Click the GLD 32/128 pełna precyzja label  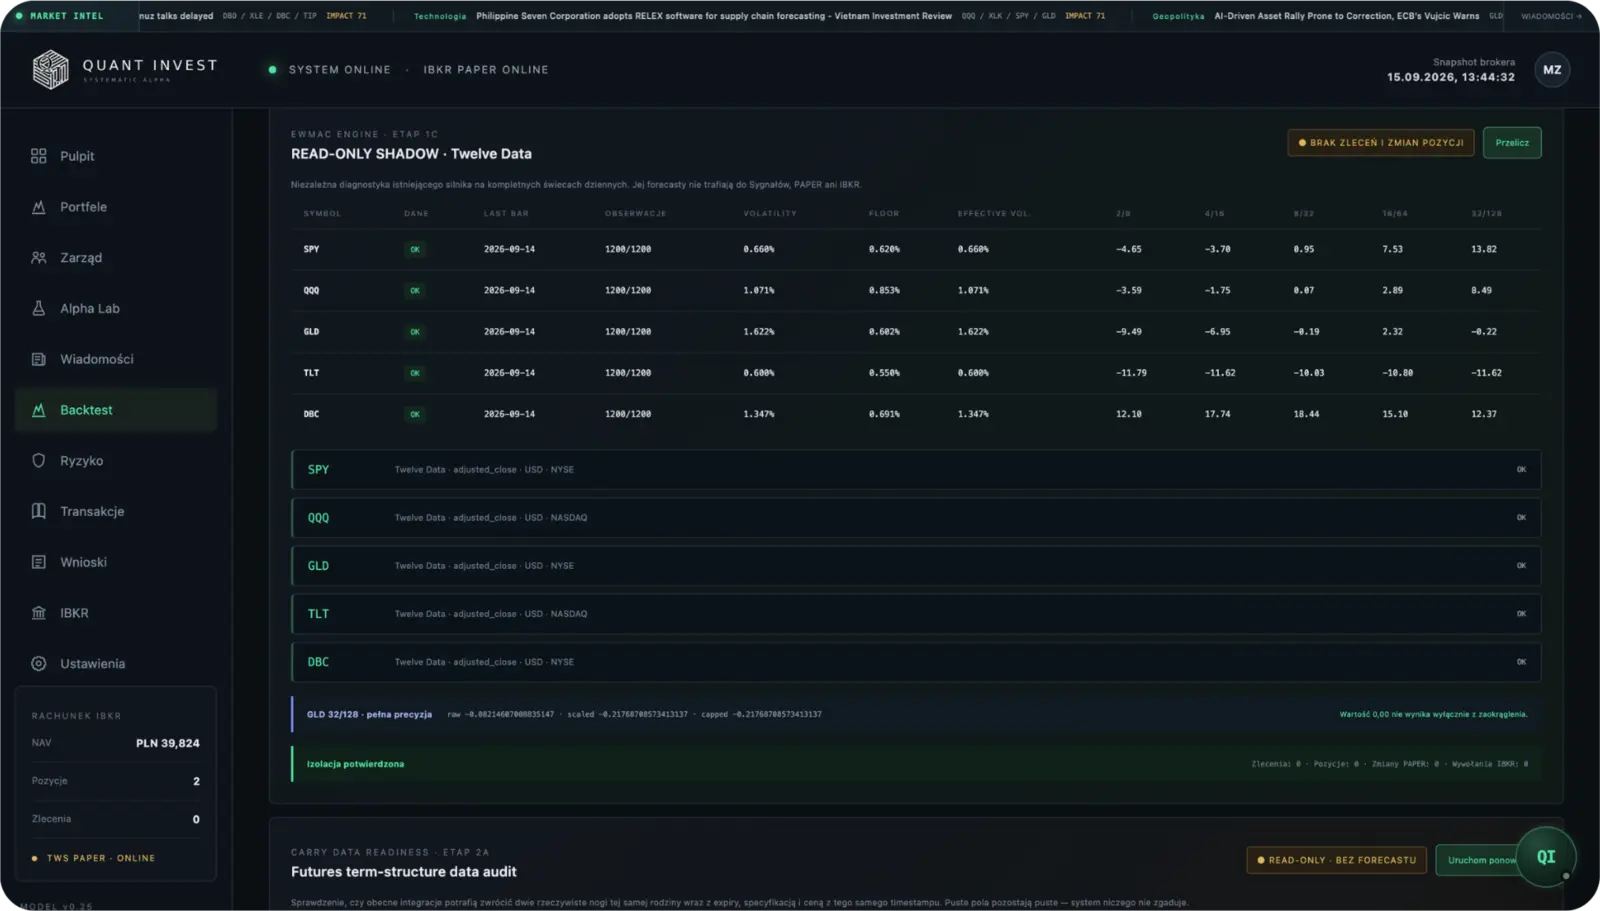[x=369, y=715]
